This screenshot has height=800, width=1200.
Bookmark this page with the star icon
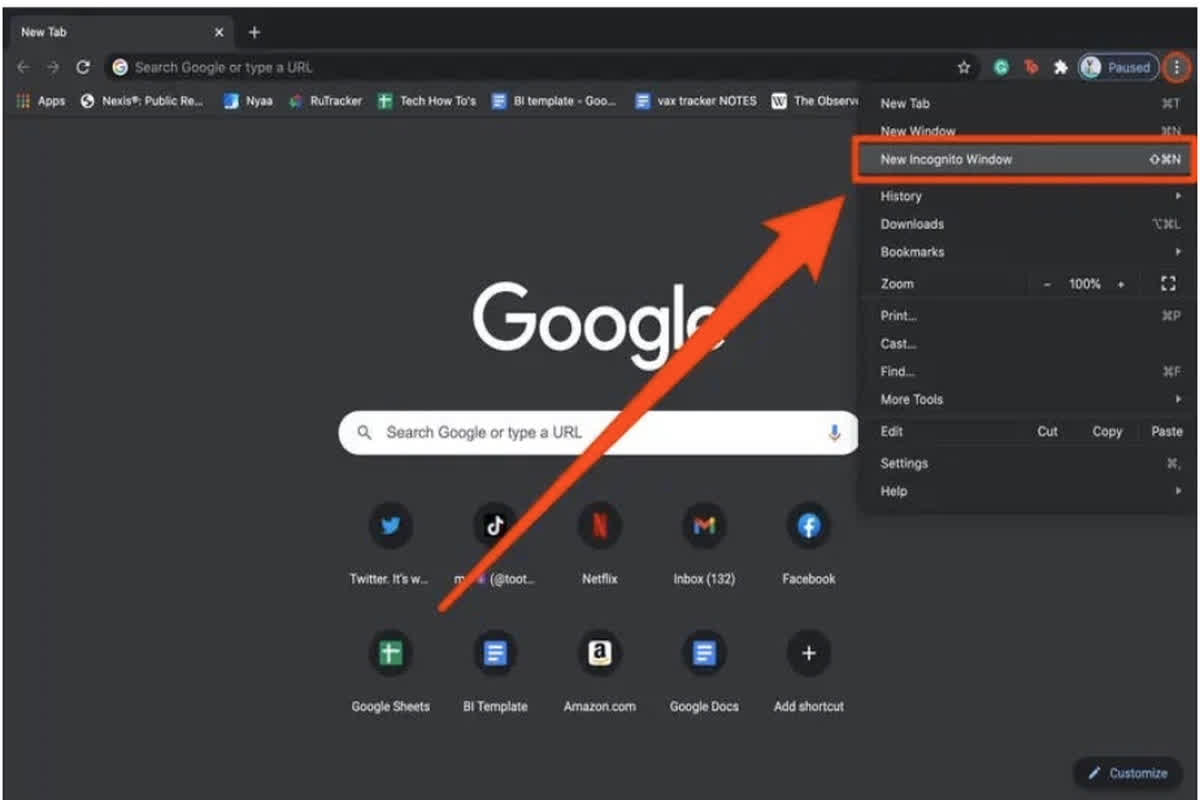[x=963, y=67]
